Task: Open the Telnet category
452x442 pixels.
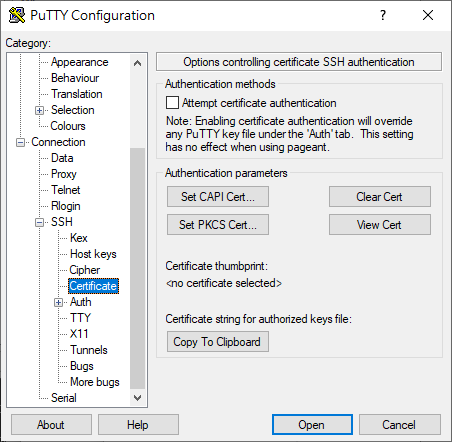Action: point(66,190)
